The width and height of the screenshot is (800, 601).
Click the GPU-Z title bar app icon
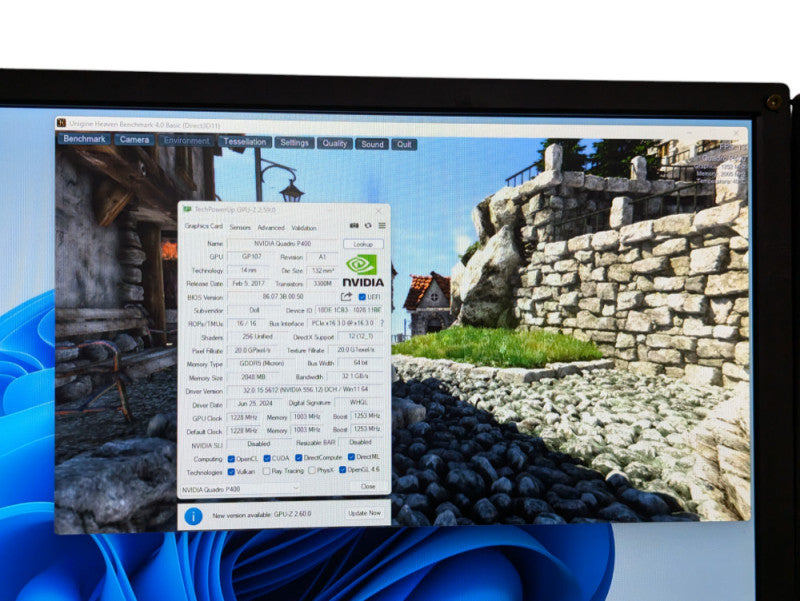coord(187,209)
